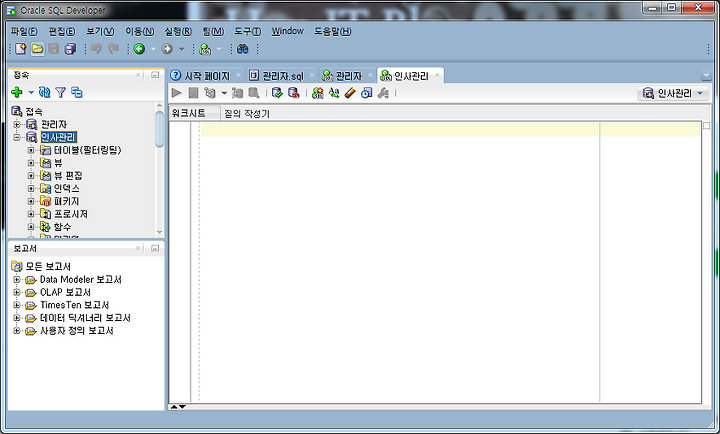Click the Commit icon with green check
The width and height of the screenshot is (720, 434).
pyautogui.click(x=277, y=93)
